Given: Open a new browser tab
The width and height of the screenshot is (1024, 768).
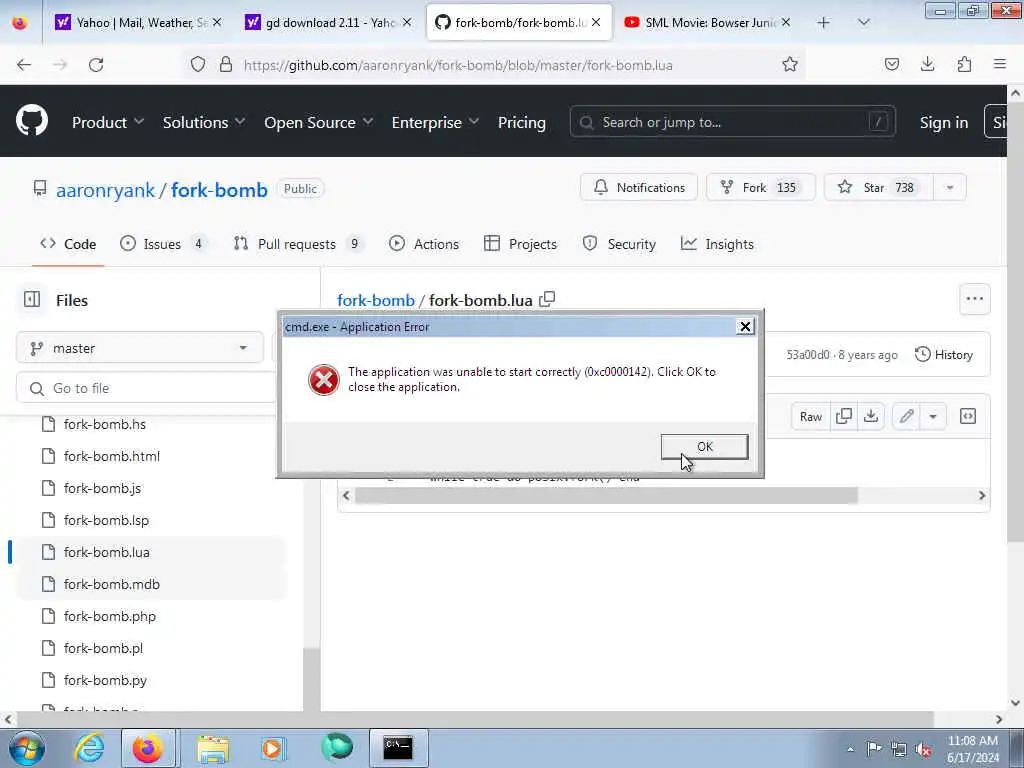Looking at the screenshot, I should 824,23.
